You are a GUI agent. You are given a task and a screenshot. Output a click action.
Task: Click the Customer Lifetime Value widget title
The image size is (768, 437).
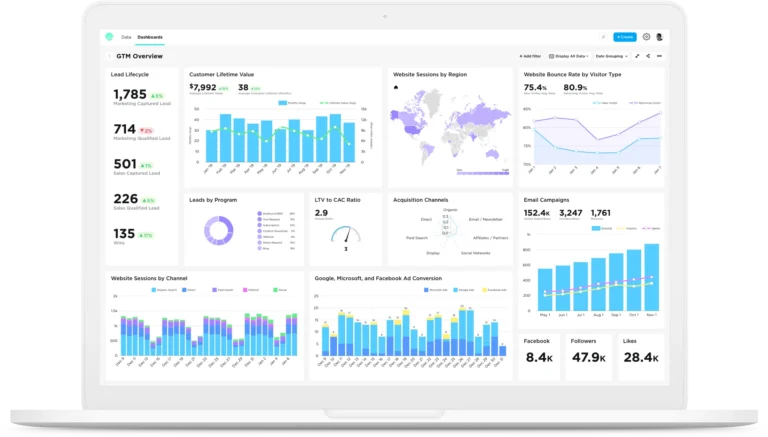(x=221, y=74)
